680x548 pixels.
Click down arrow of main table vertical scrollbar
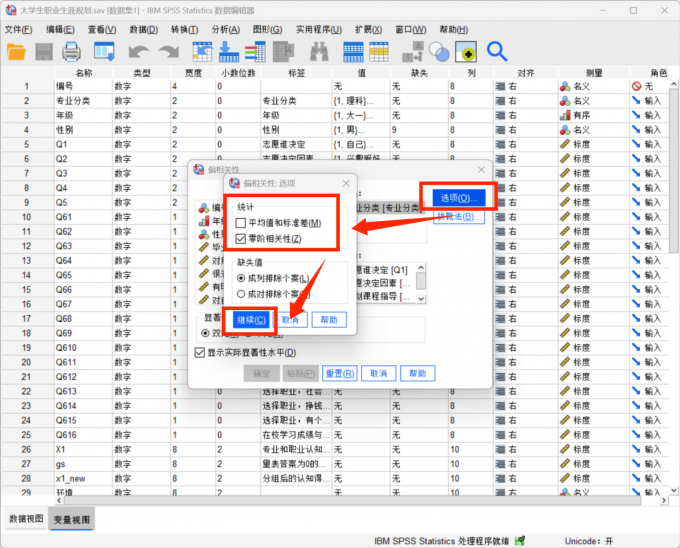673,490
